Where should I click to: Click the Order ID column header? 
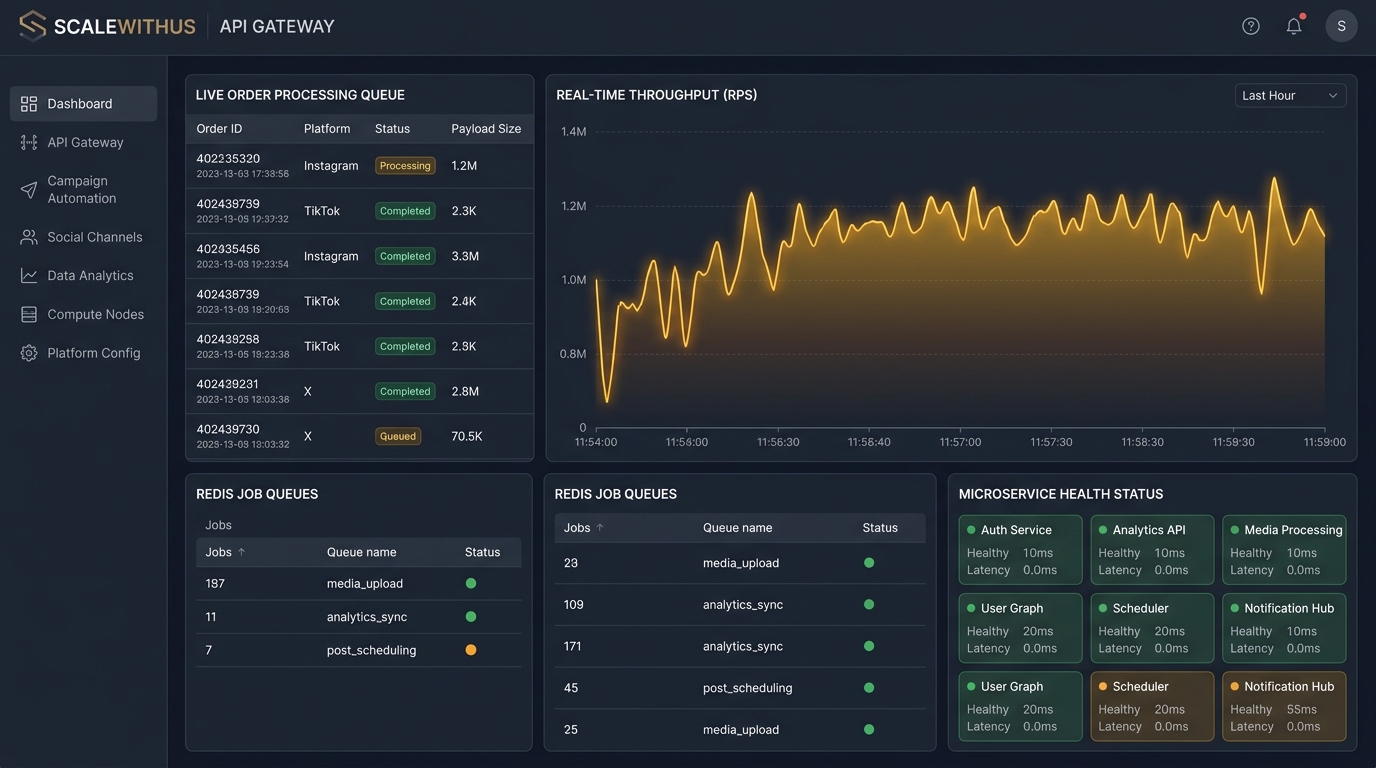coord(219,129)
